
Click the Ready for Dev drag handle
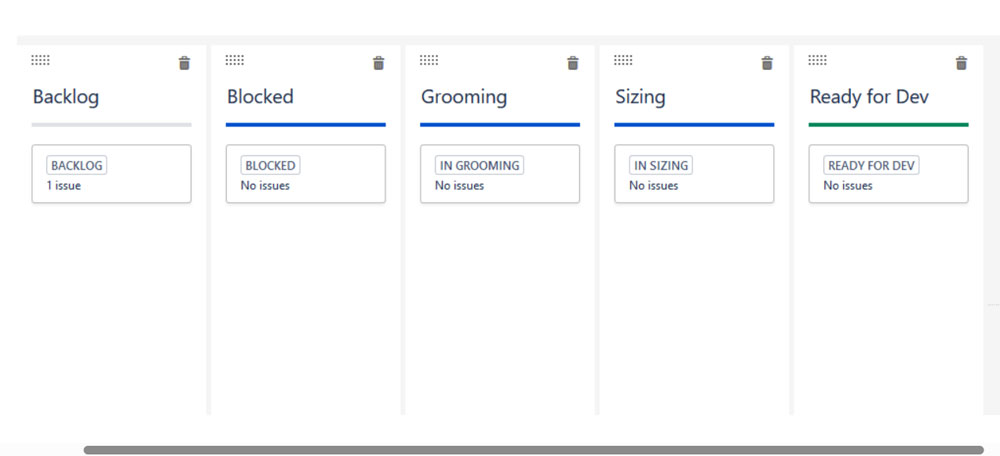(817, 60)
